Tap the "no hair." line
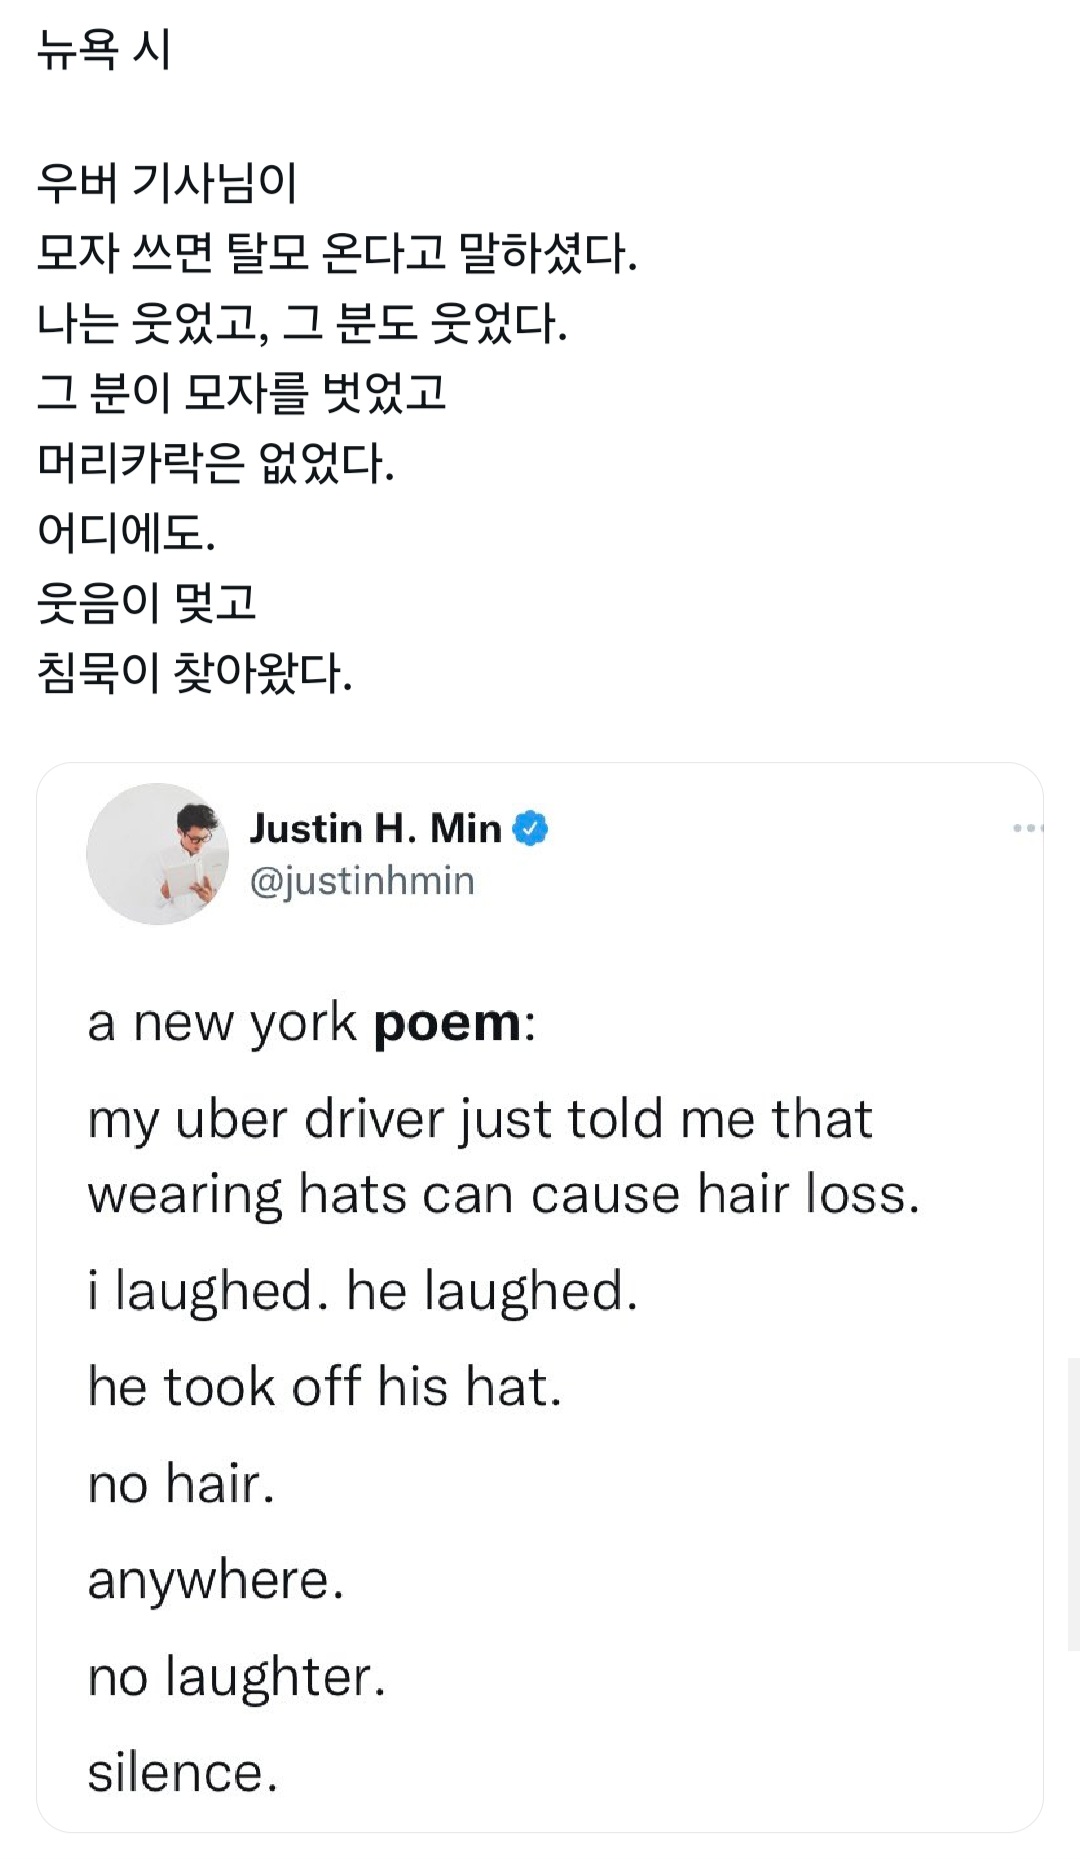 tap(181, 1483)
